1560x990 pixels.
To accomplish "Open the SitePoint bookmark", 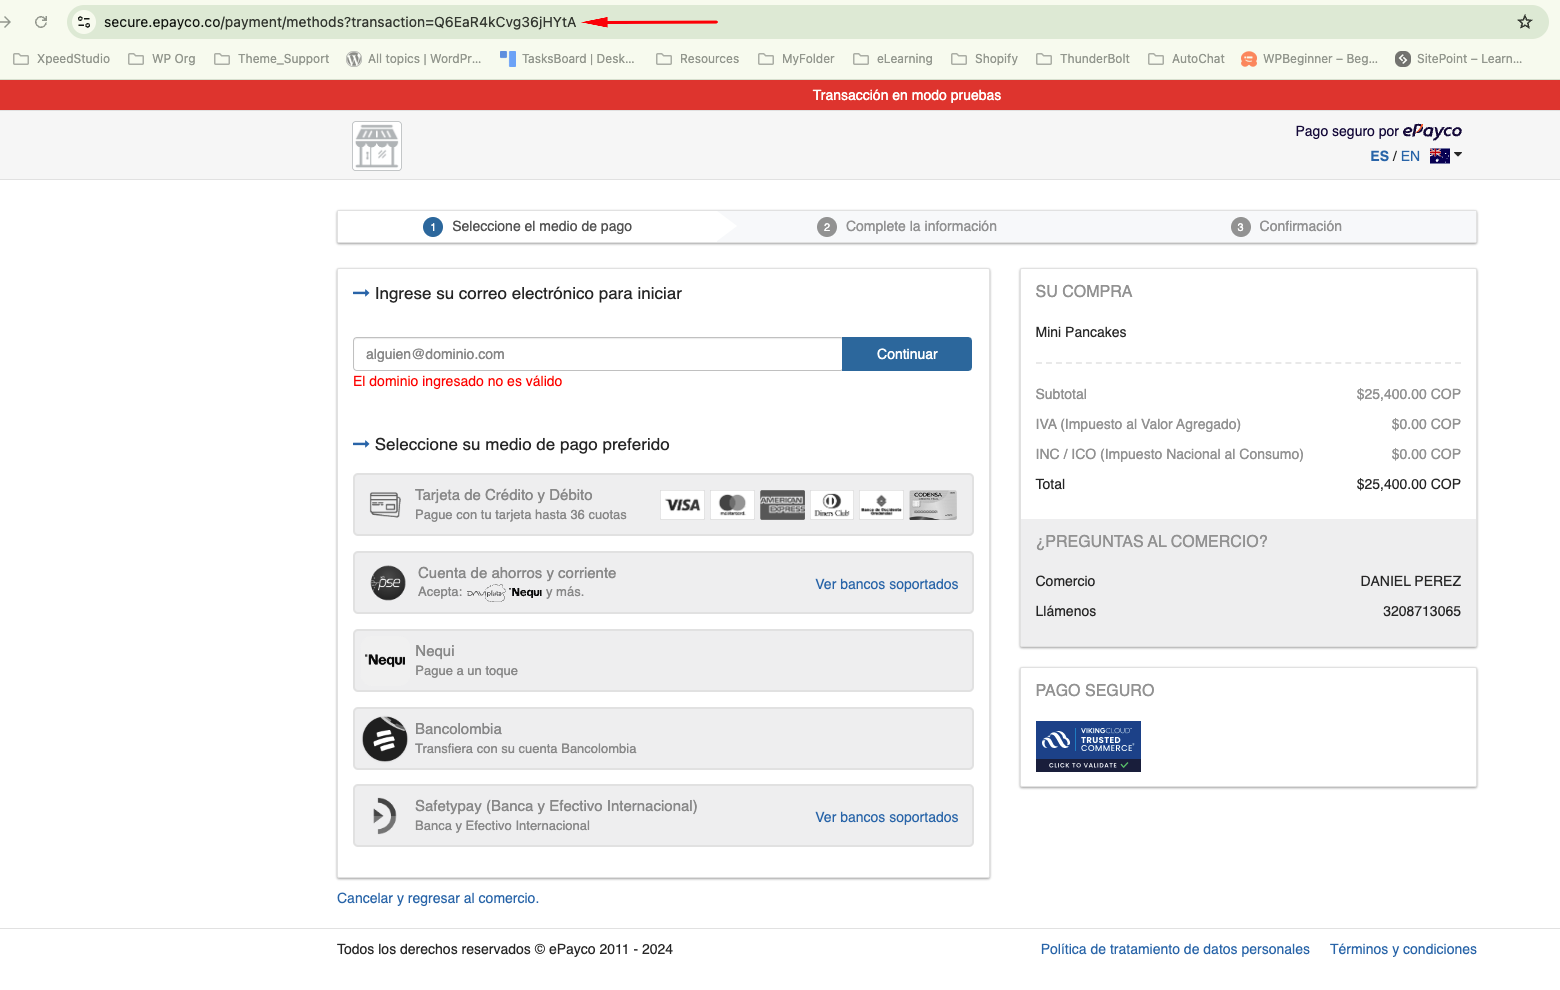I will point(1459,59).
